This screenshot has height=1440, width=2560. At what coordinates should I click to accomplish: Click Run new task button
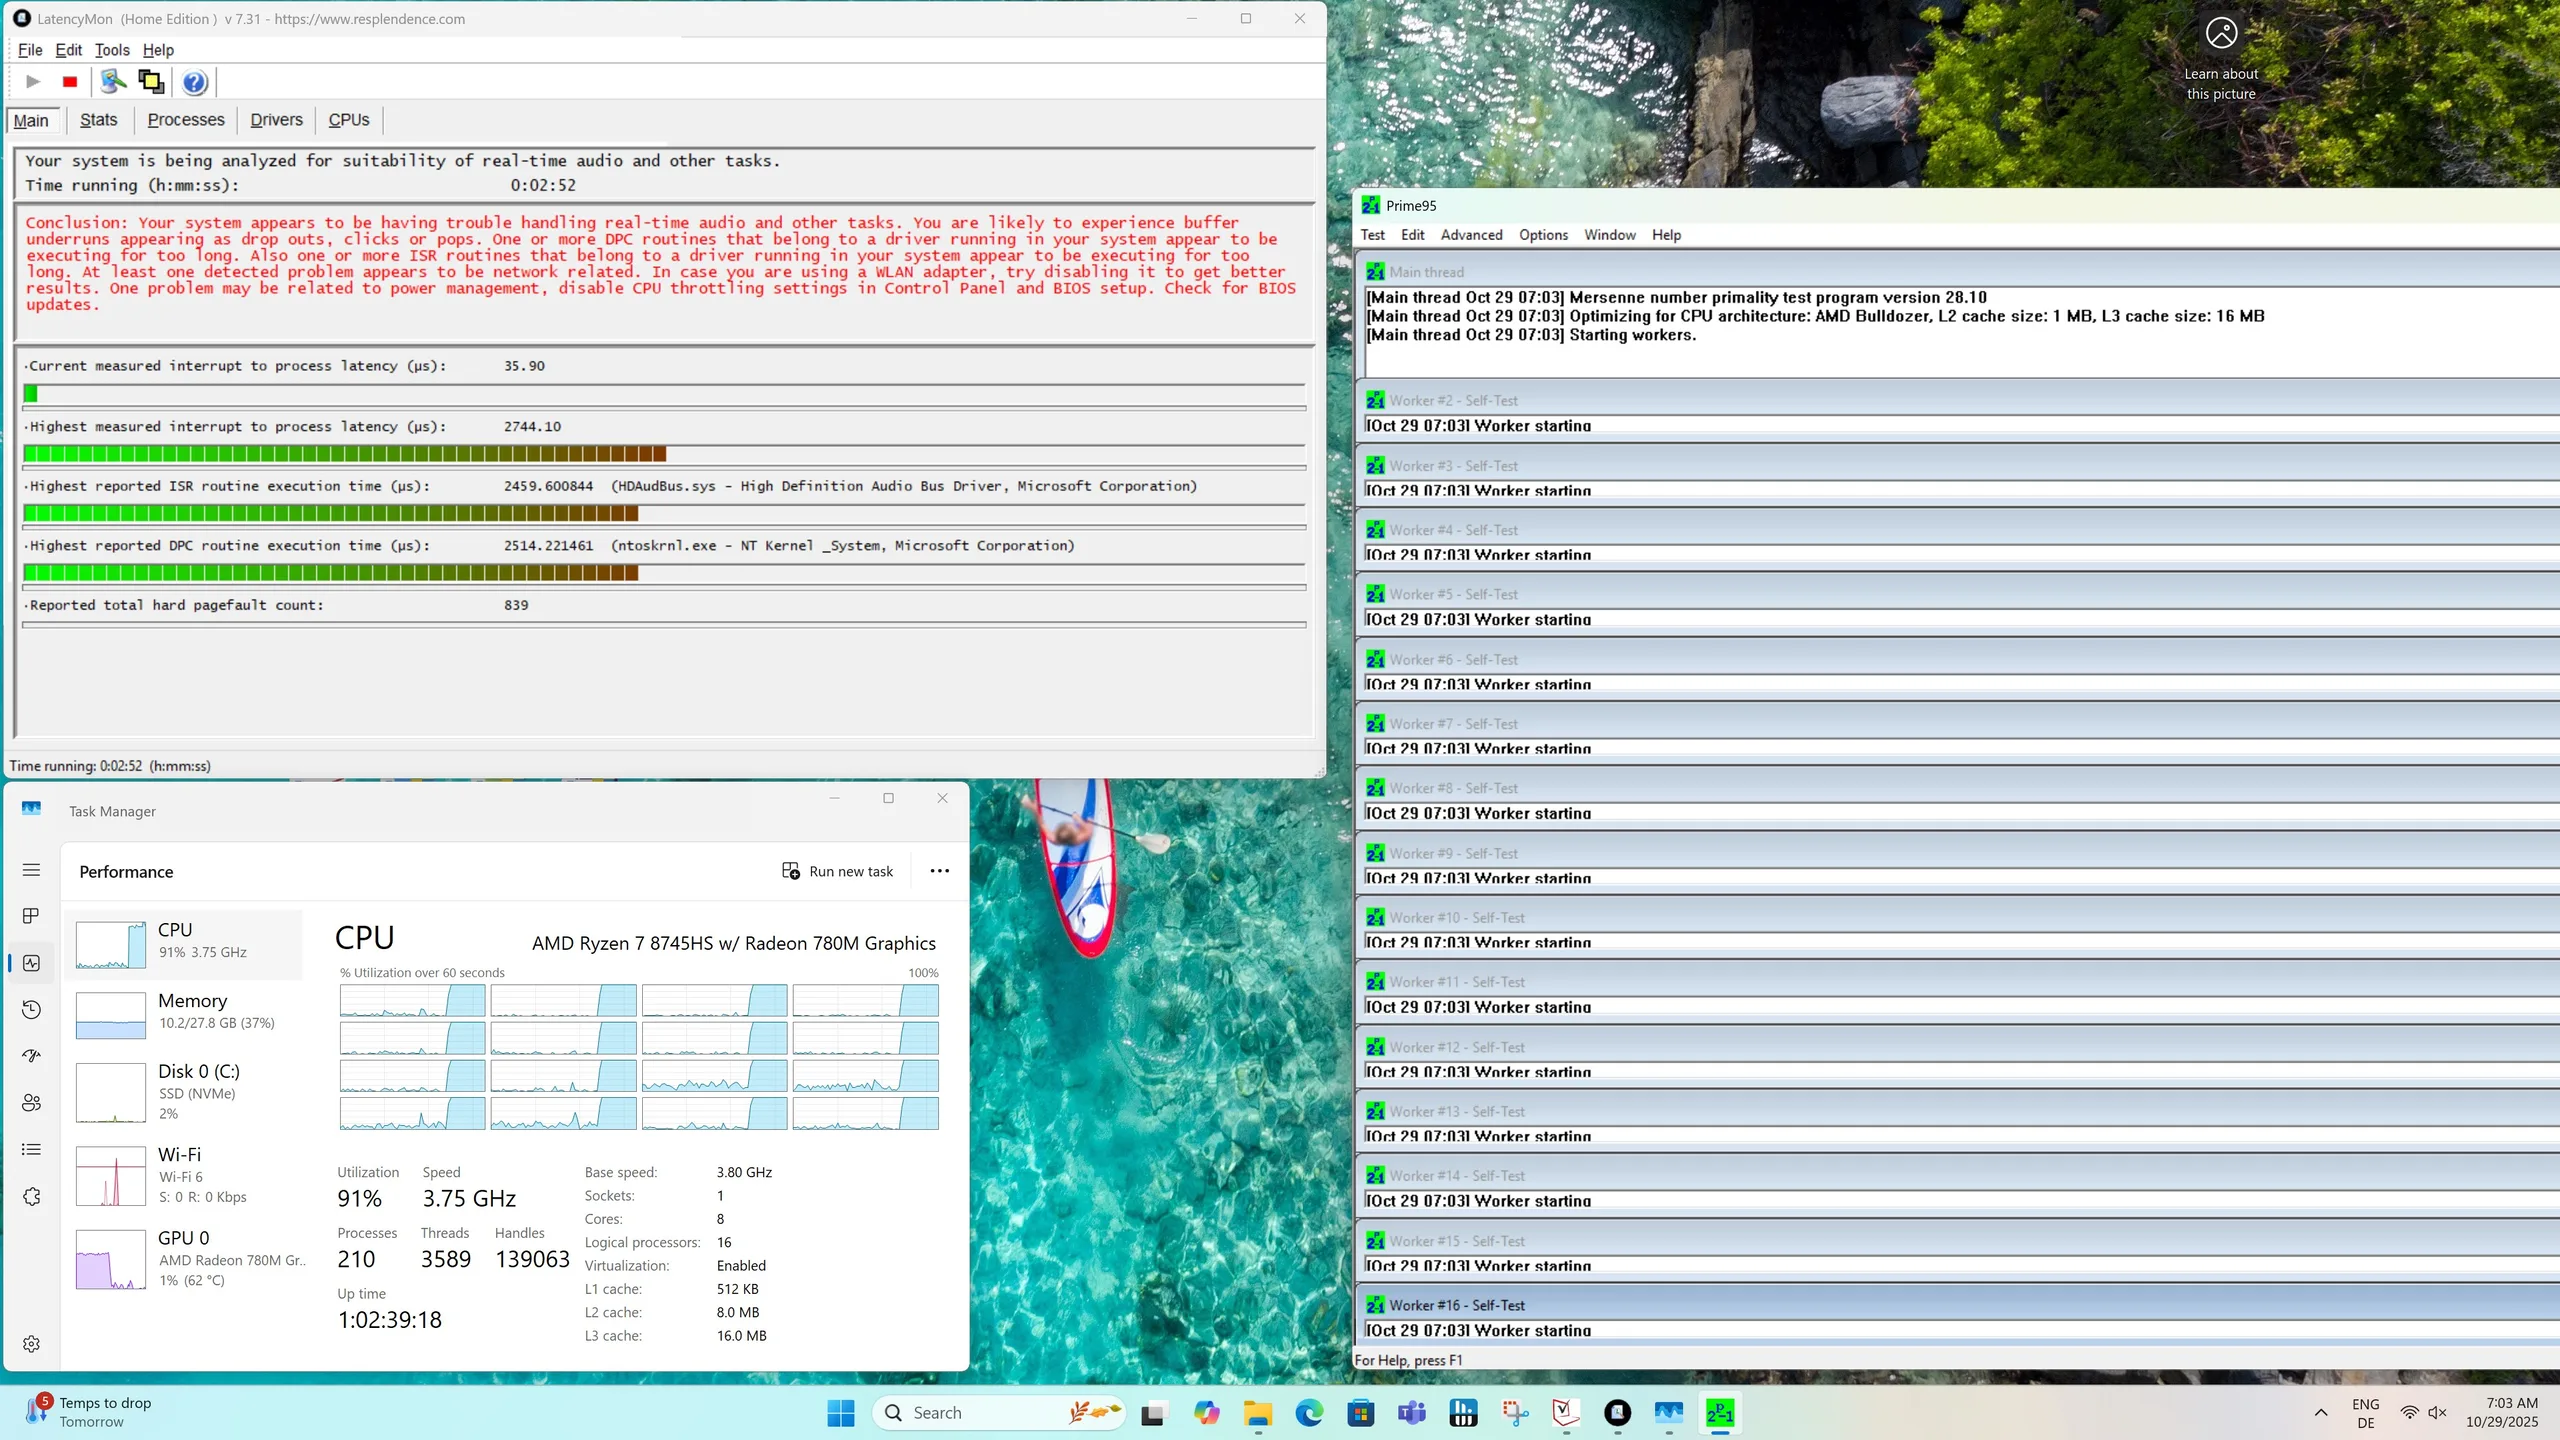pyautogui.click(x=838, y=871)
